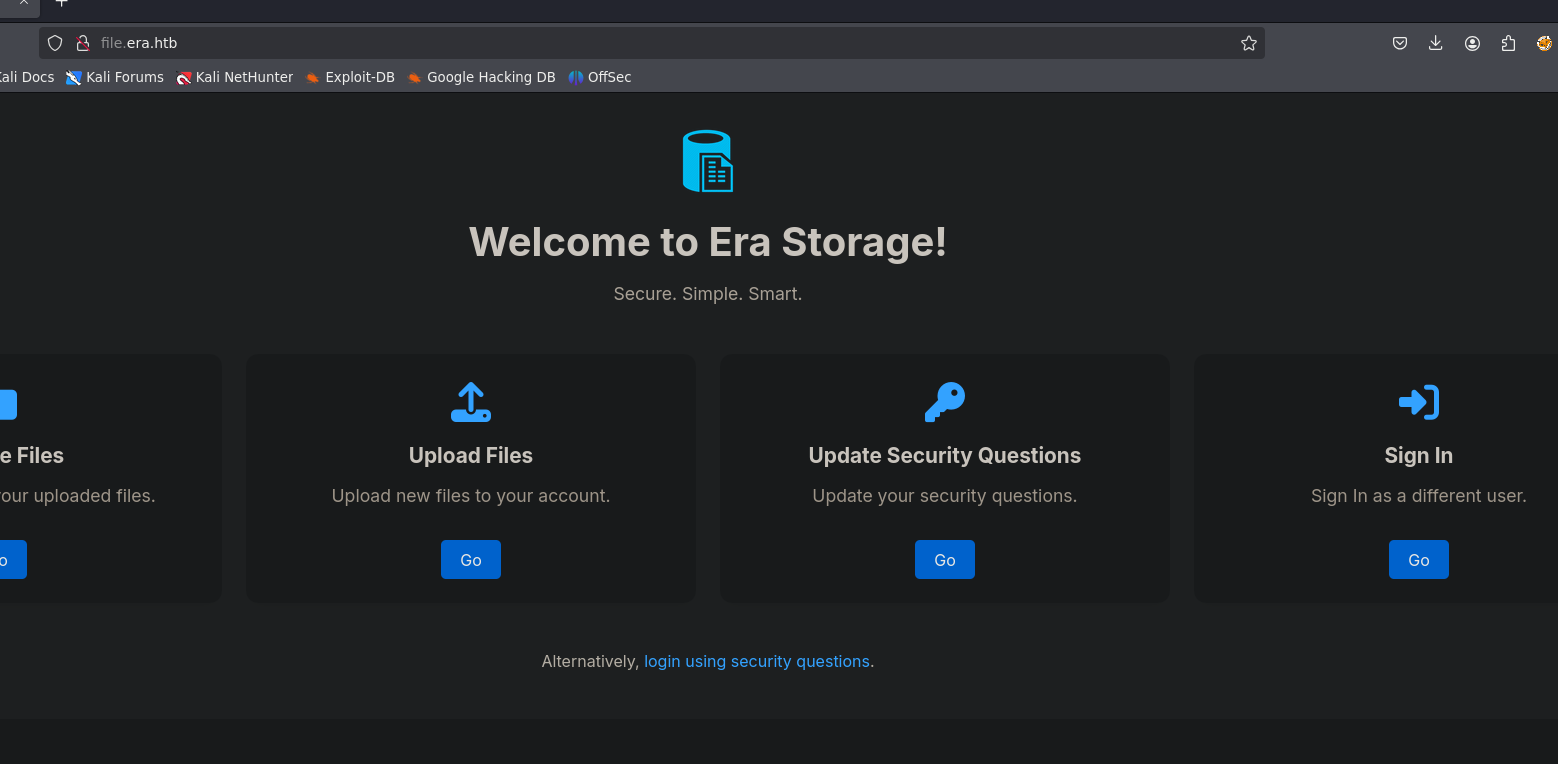Click the Sign In arrow icon
The width and height of the screenshot is (1558, 764).
point(1419,402)
